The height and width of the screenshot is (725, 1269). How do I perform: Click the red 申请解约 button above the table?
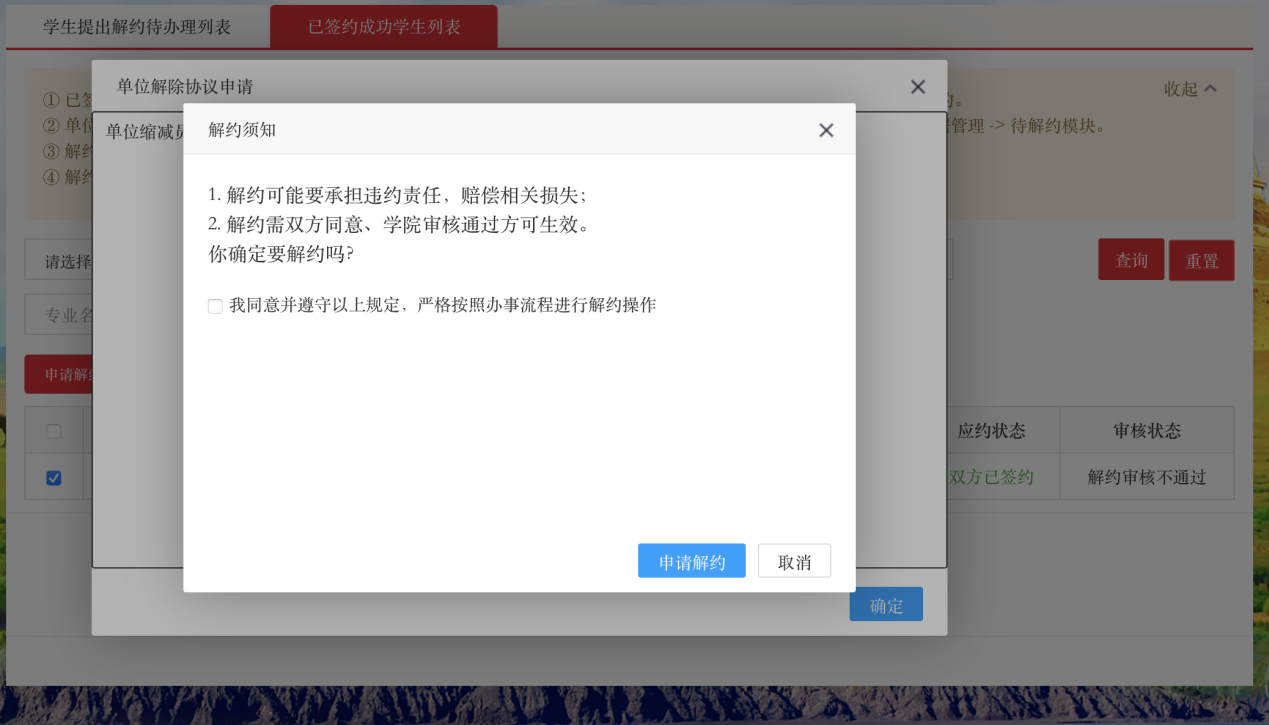point(60,375)
